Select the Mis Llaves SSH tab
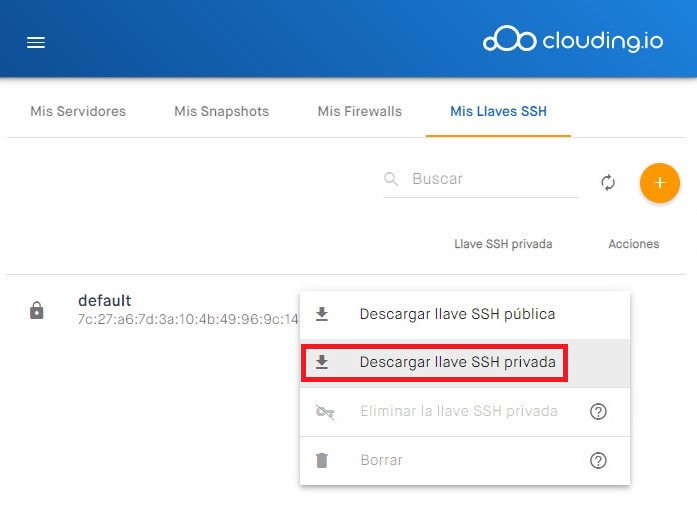Image resolution: width=697 pixels, height=507 pixels. (498, 111)
